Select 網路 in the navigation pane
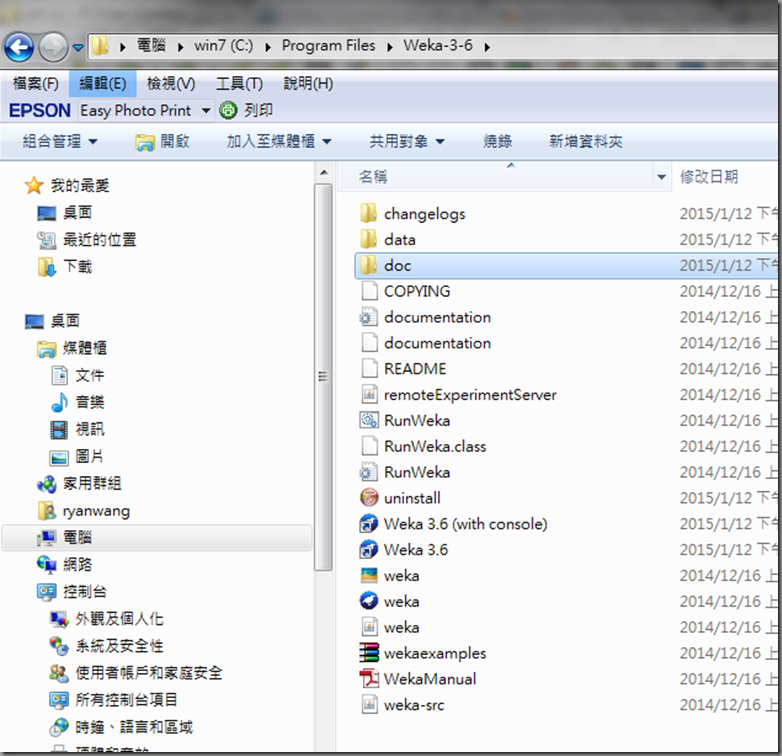782x756 pixels. pyautogui.click(x=64, y=565)
